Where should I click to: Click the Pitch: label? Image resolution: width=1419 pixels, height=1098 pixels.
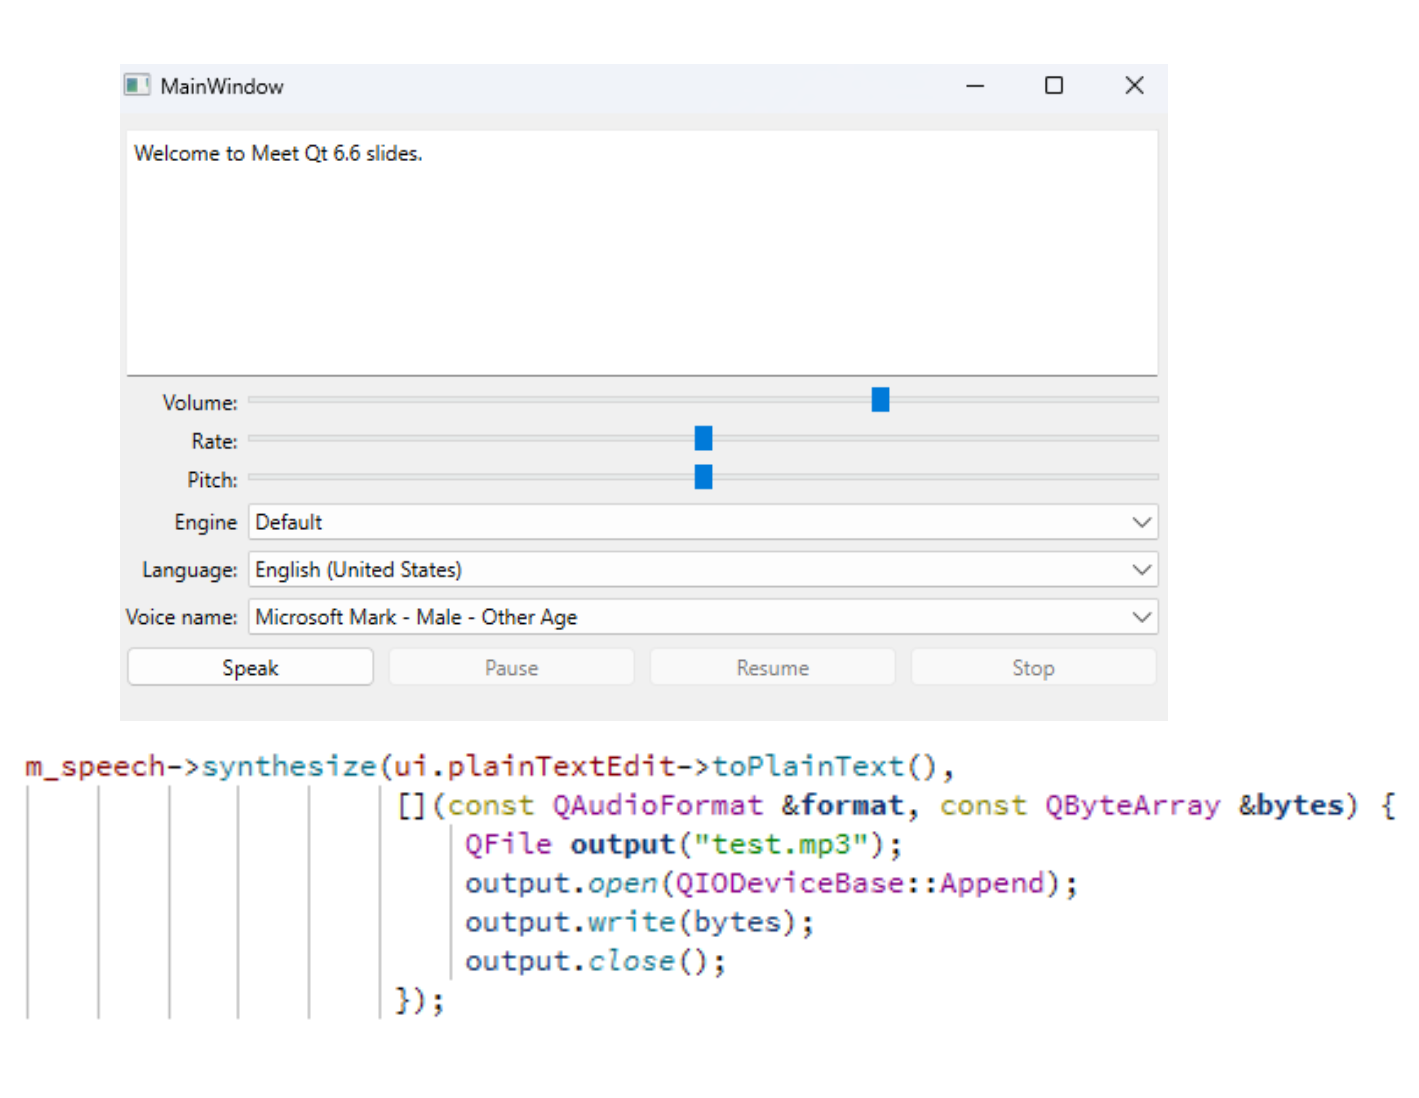(212, 480)
